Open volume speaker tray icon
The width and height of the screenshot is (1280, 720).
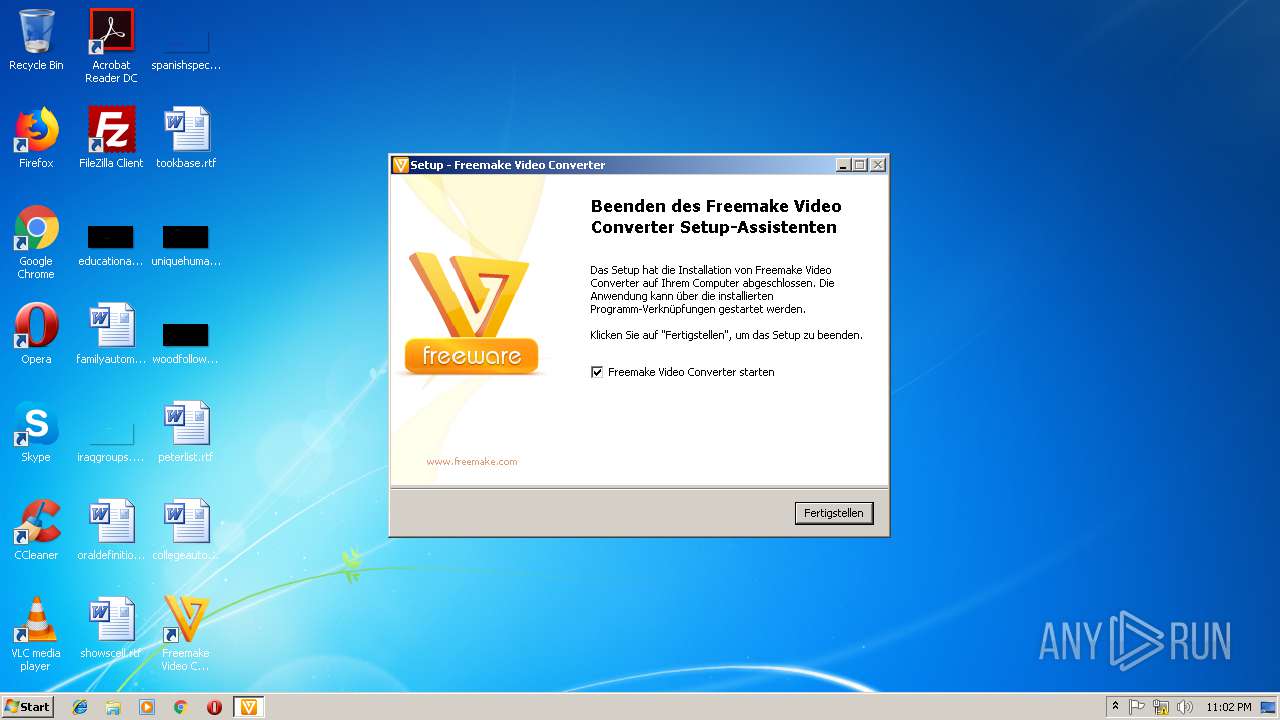coord(1185,707)
